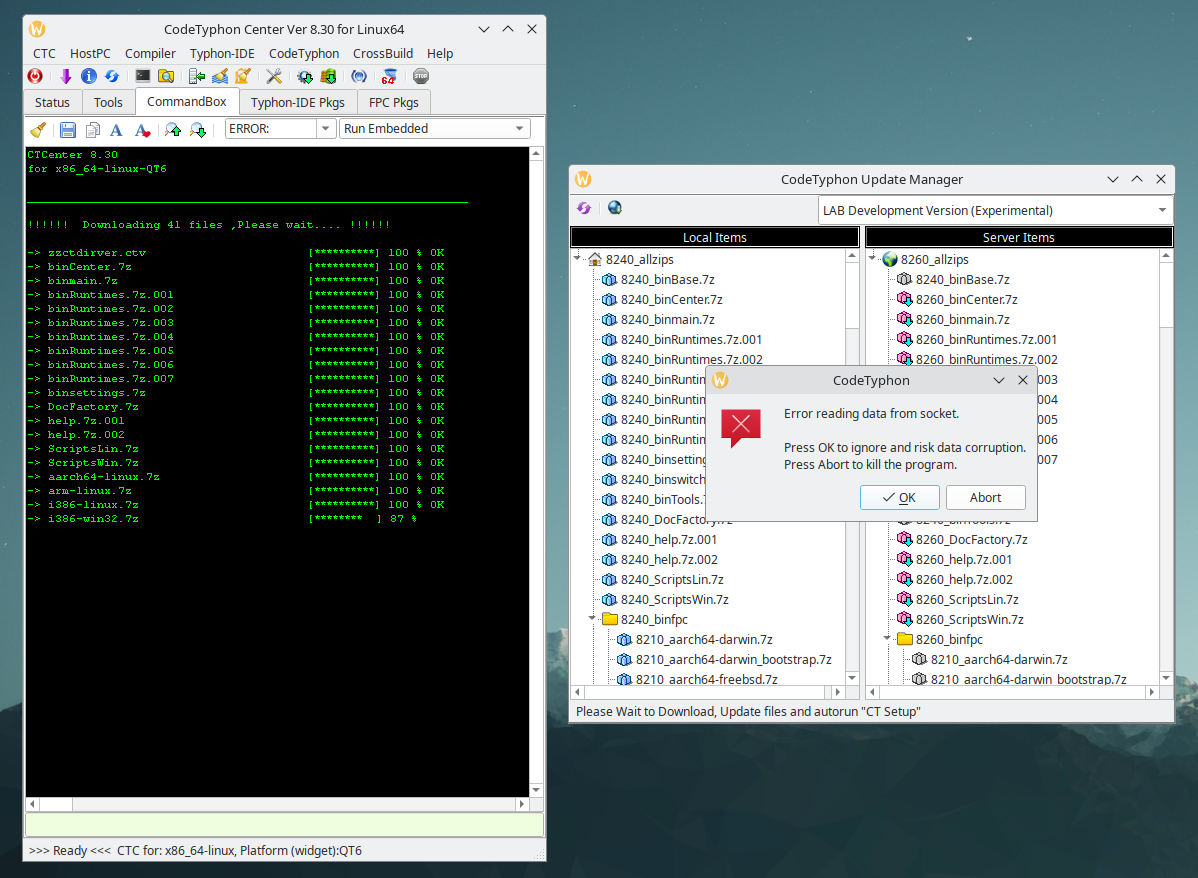
Task: Click the Server Items column header
Action: (1018, 238)
